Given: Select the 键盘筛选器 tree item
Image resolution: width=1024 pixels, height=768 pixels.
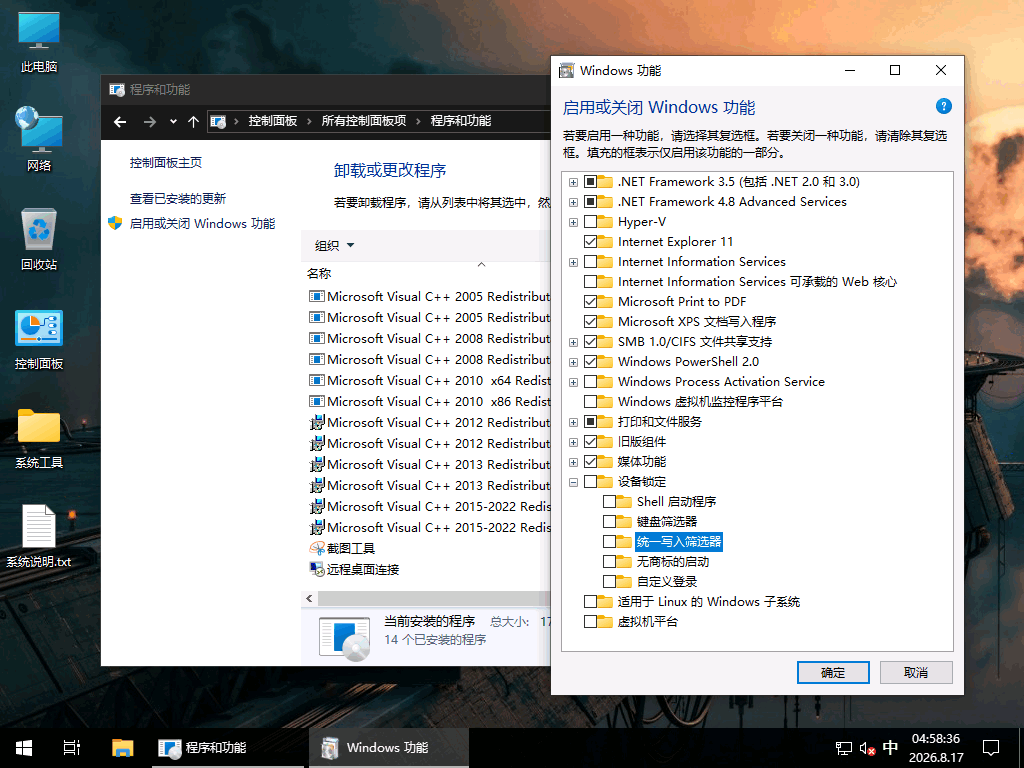Looking at the screenshot, I should tap(667, 522).
